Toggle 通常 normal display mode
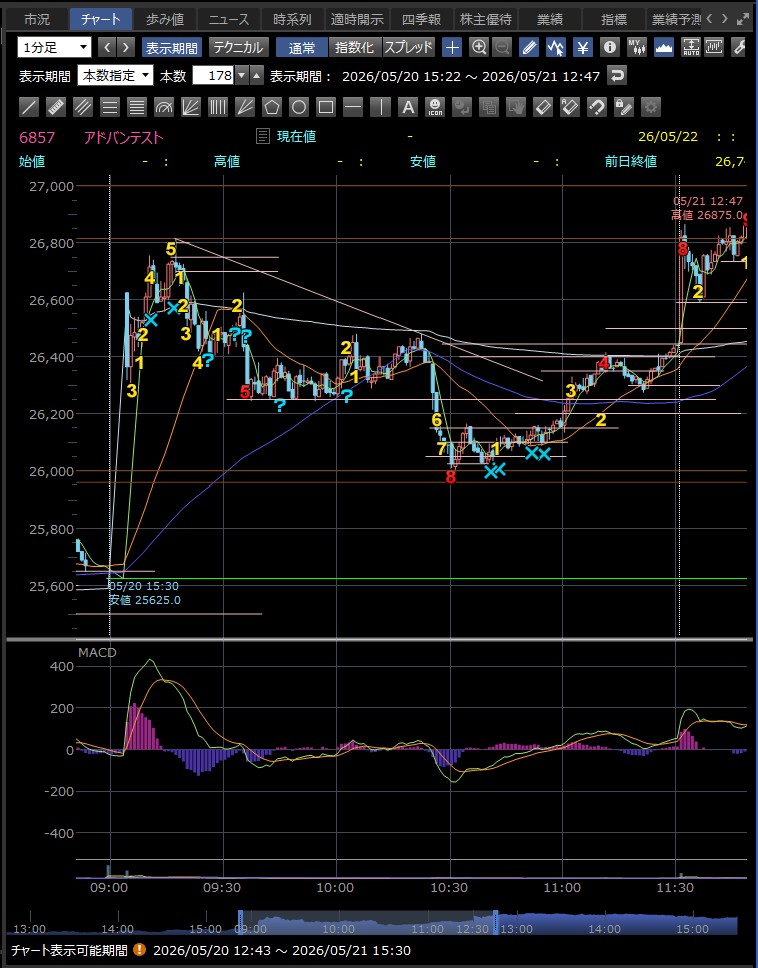 tap(301, 48)
